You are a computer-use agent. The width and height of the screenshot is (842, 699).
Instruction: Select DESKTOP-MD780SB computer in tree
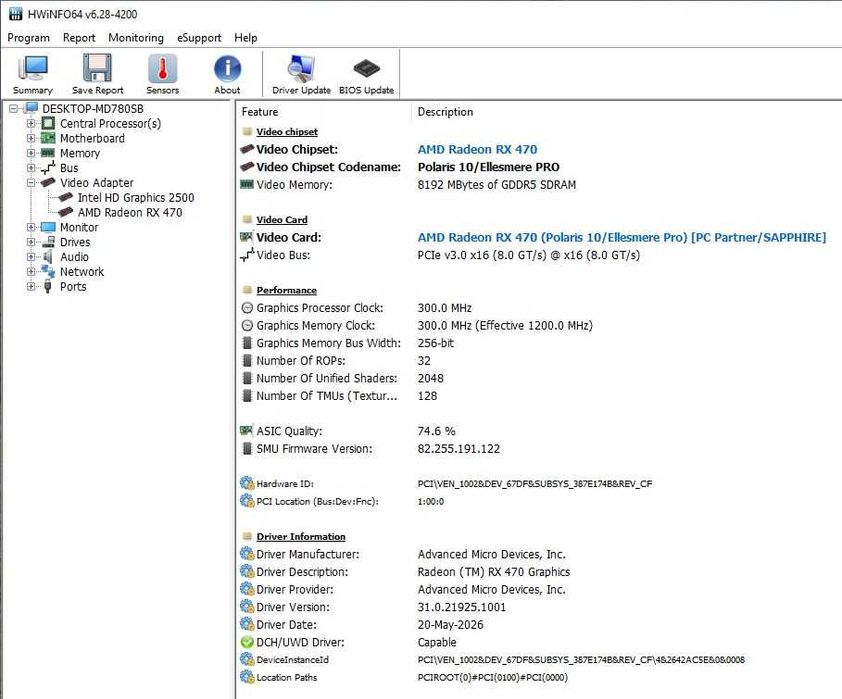coord(93,109)
